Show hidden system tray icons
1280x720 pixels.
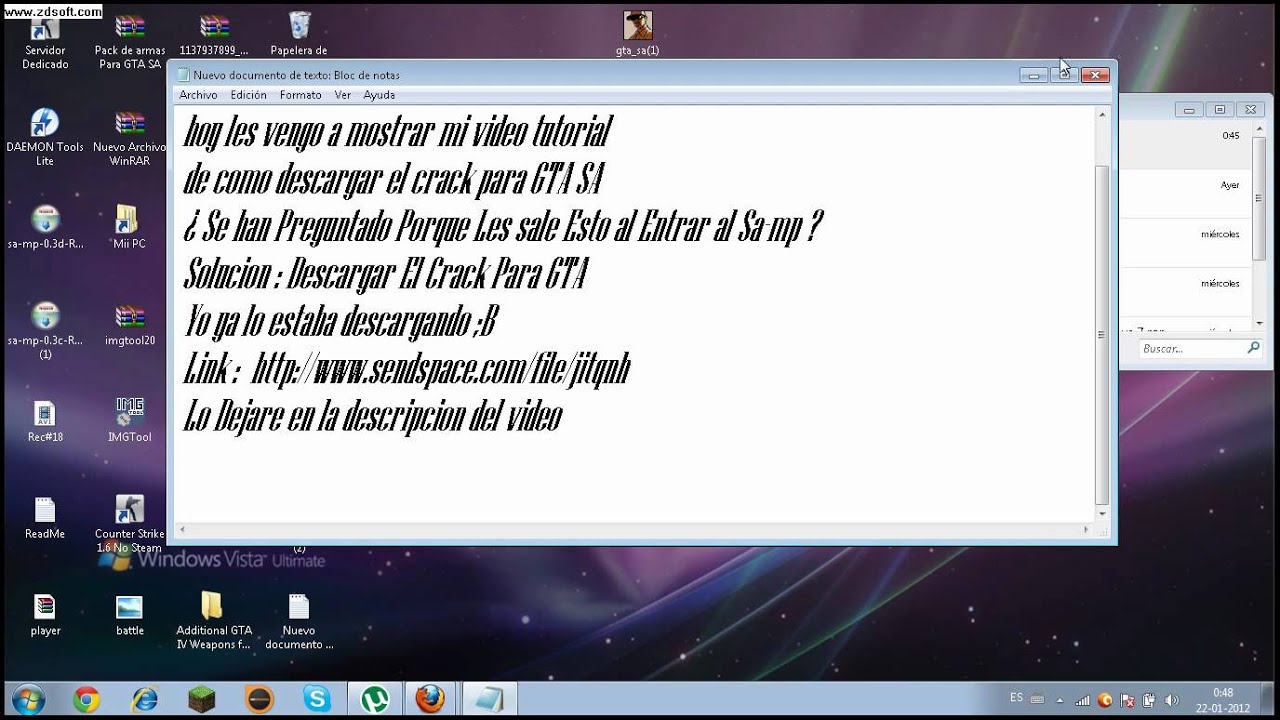point(1061,700)
